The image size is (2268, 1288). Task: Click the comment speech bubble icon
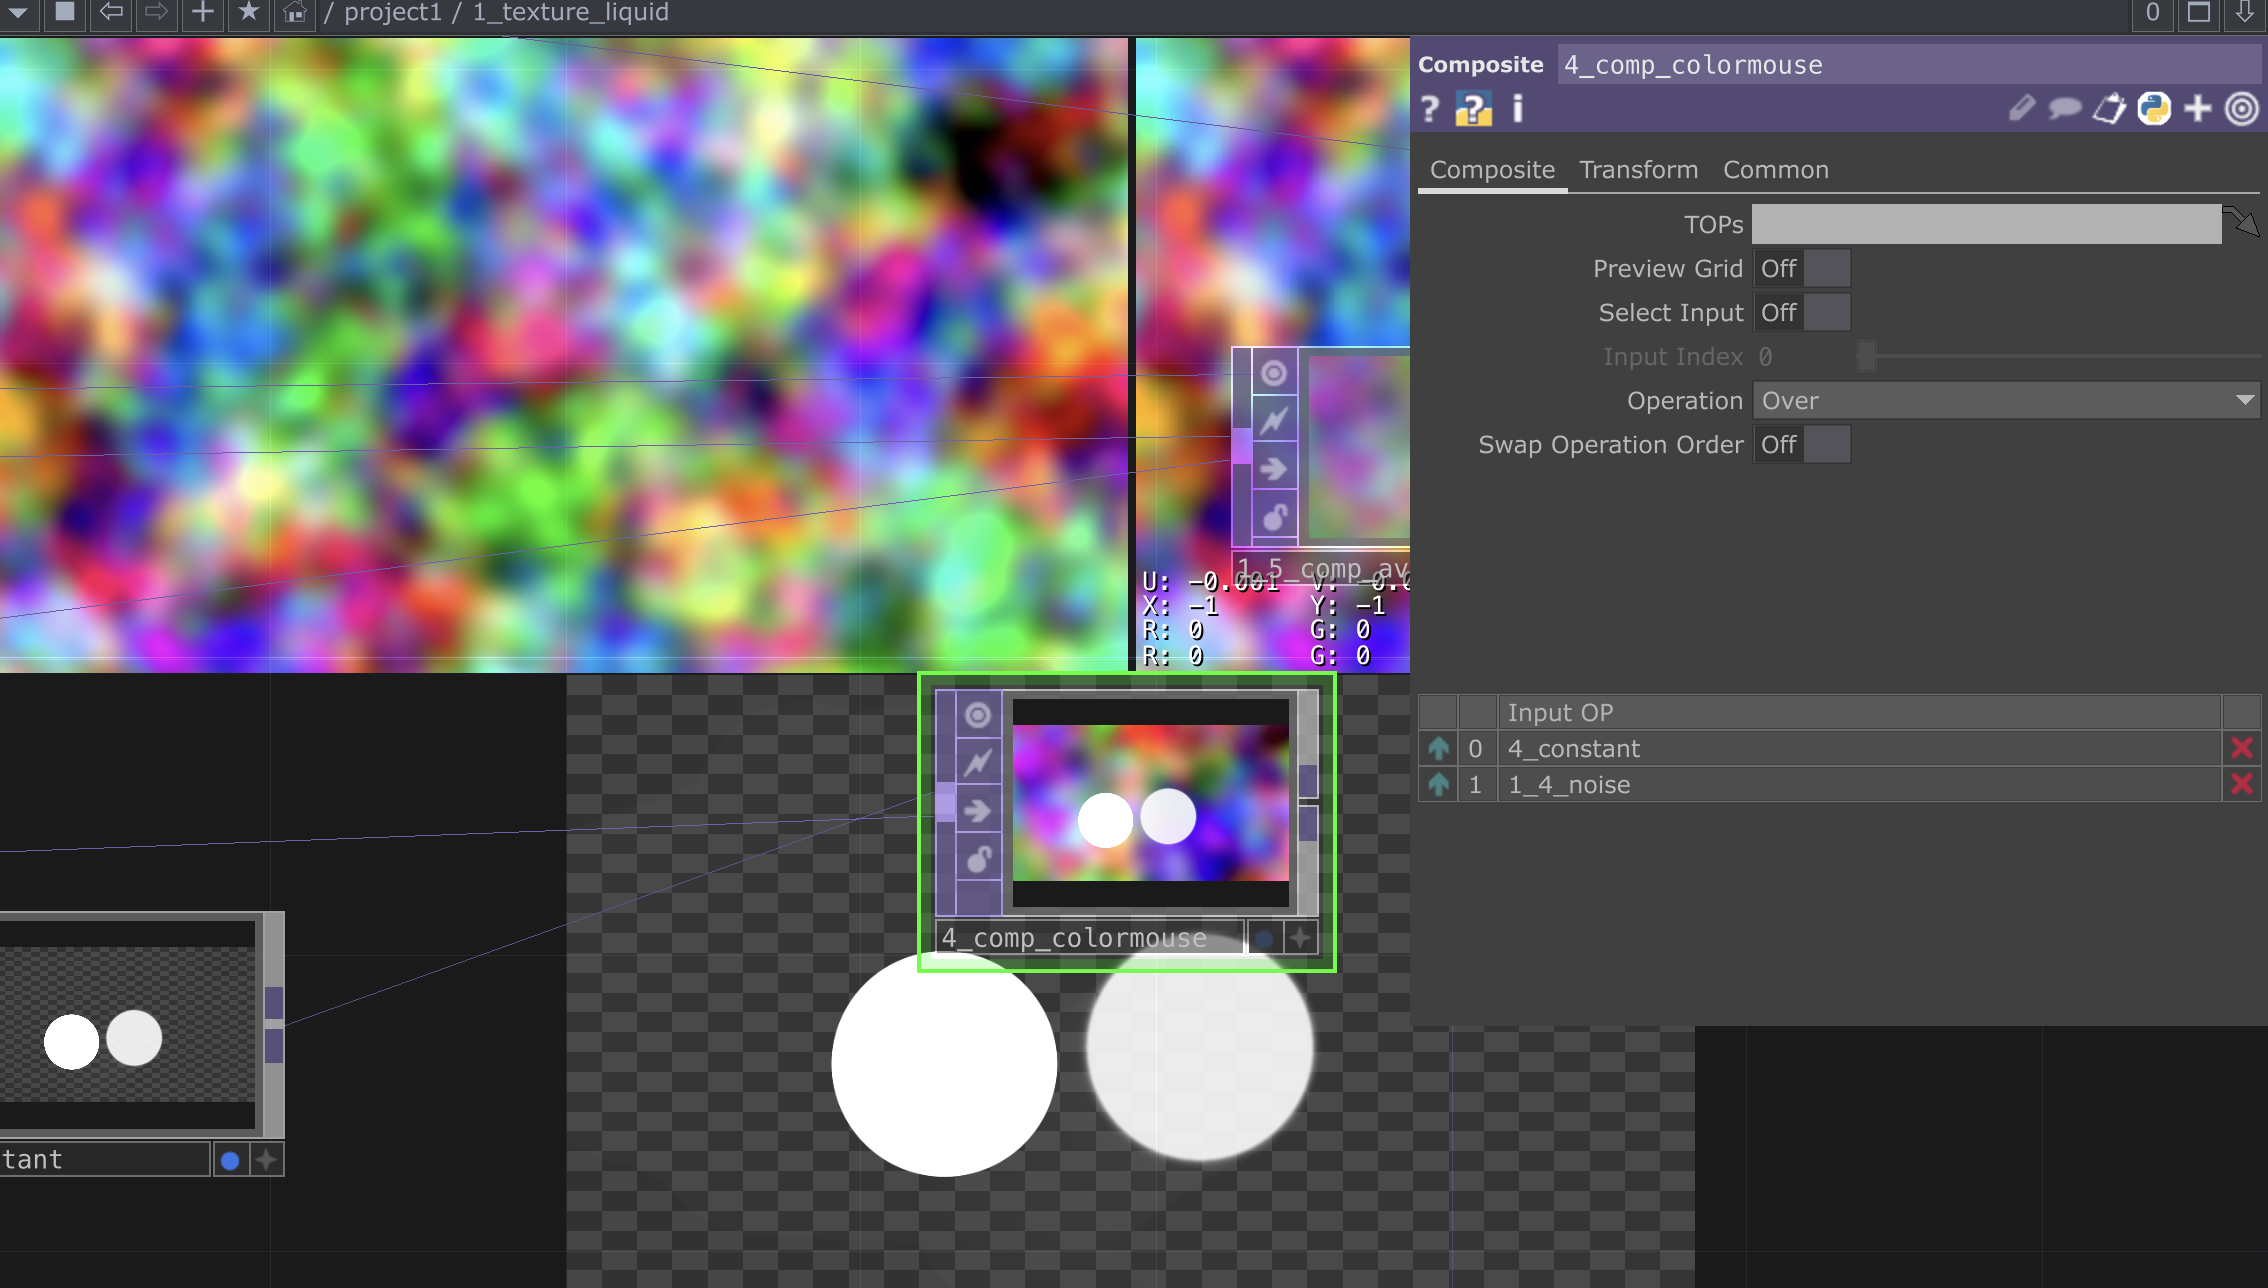2064,108
